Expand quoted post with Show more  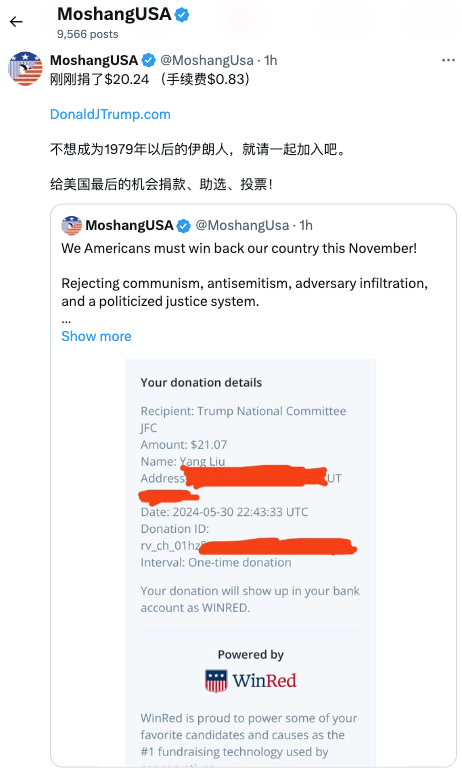[x=96, y=336]
